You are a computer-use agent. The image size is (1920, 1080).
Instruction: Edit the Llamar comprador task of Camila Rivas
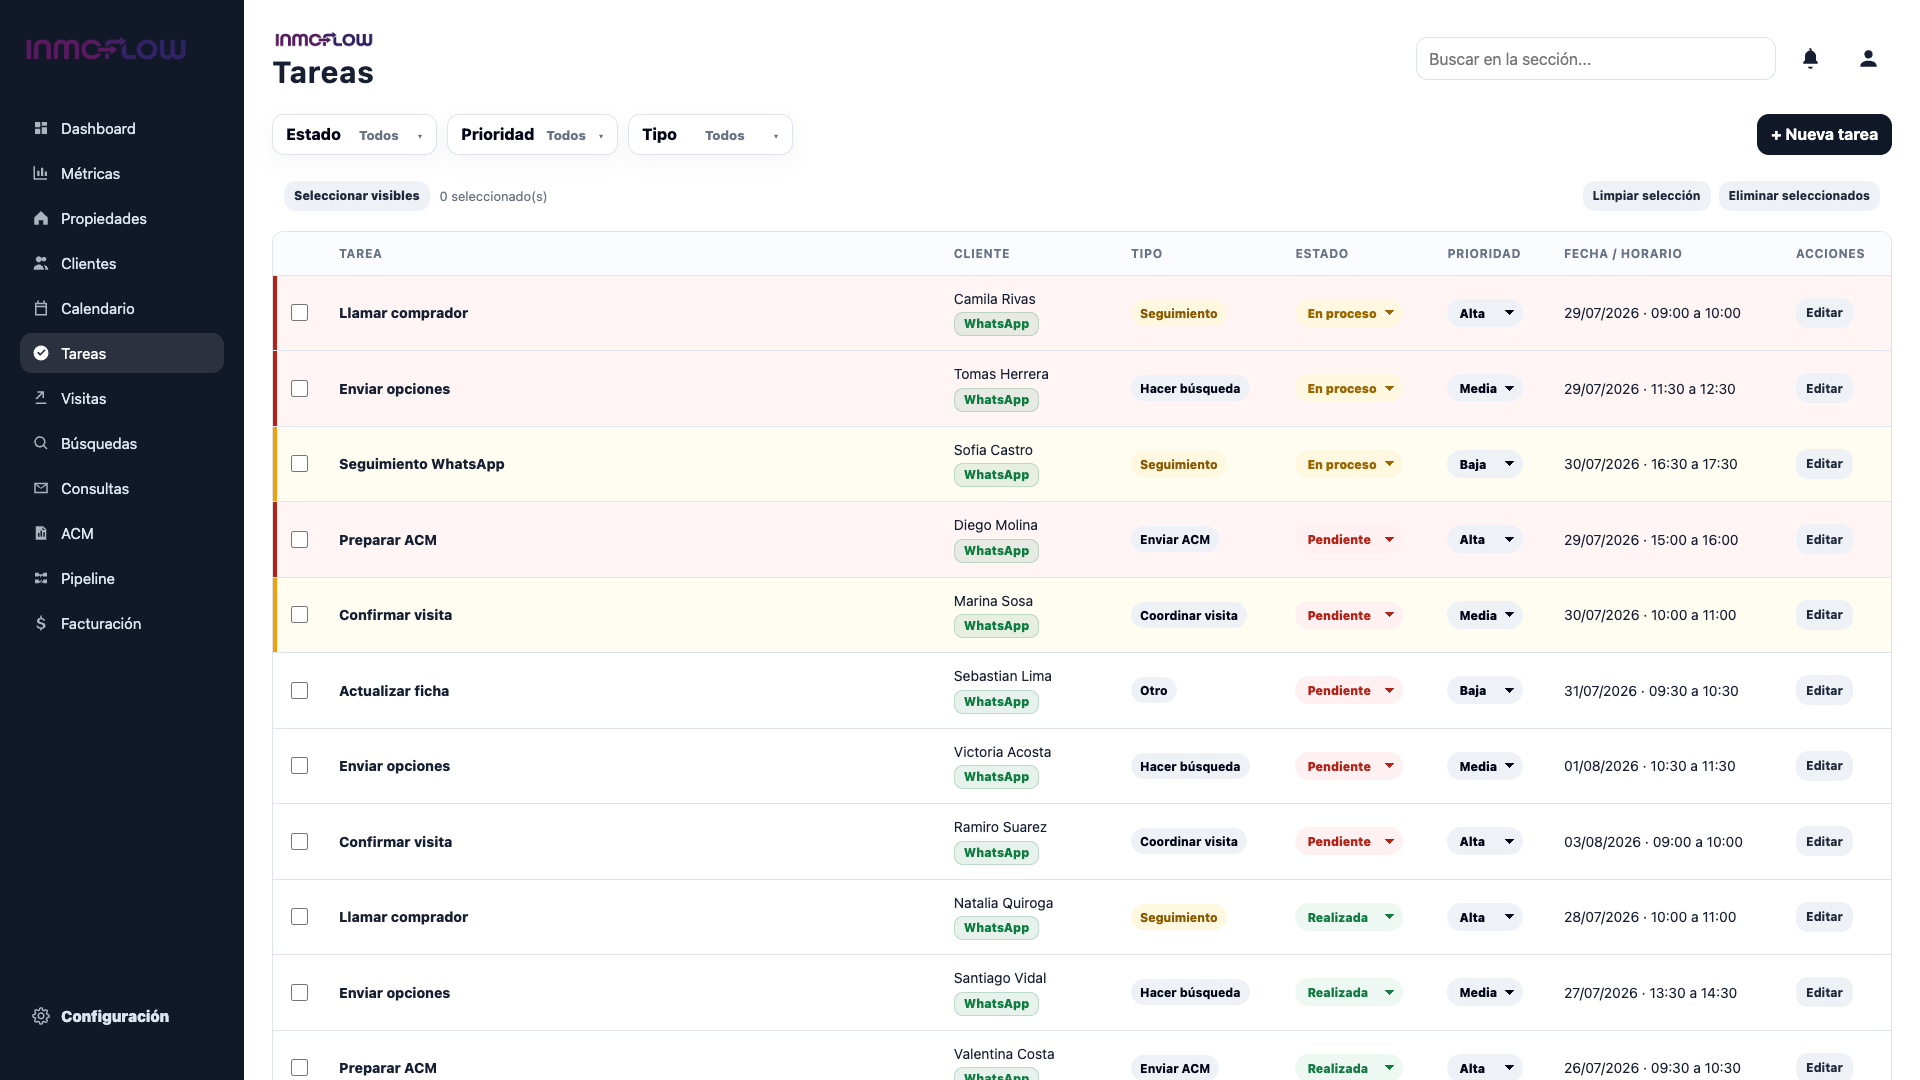[1824, 313]
